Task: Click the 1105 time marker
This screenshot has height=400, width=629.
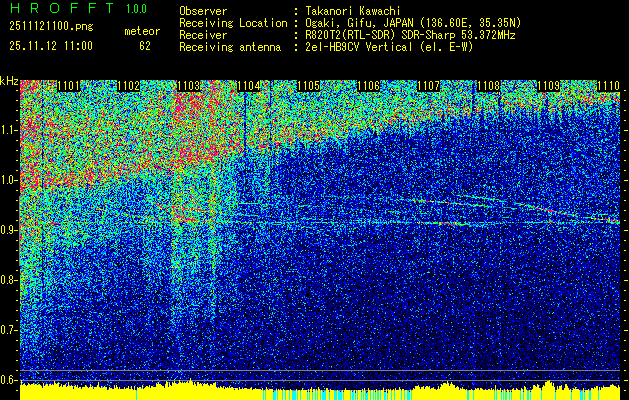Action: [309, 86]
